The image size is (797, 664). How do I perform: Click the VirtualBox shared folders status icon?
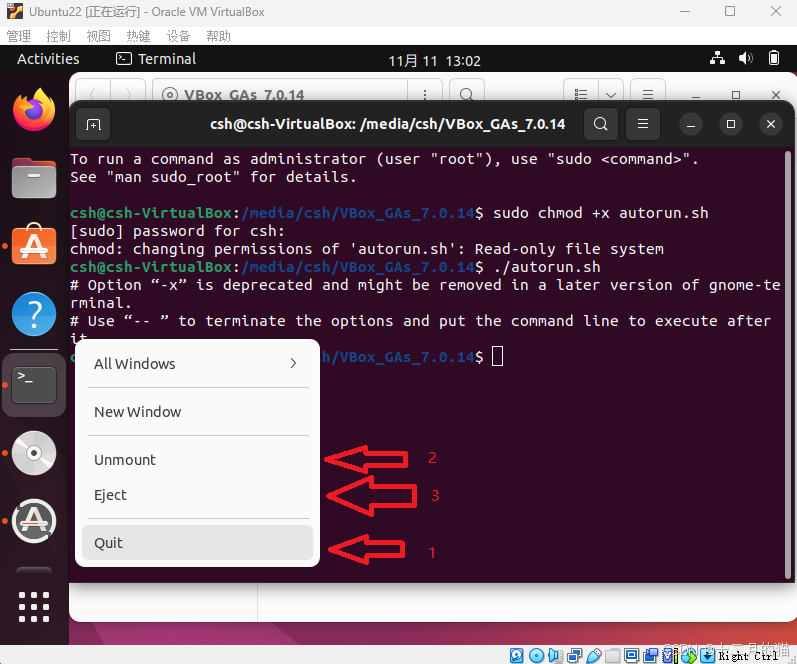(x=612, y=655)
